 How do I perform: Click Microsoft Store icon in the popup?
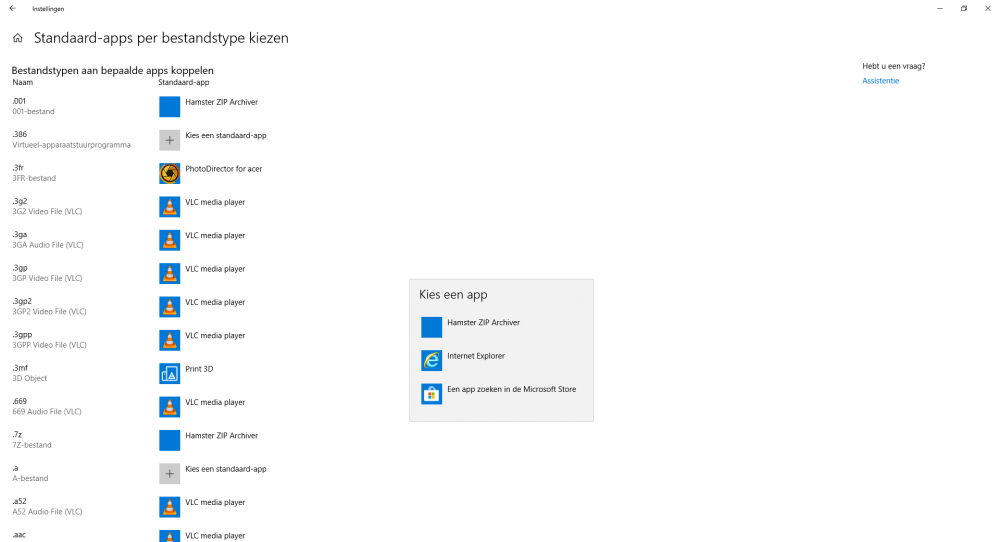[x=432, y=394]
